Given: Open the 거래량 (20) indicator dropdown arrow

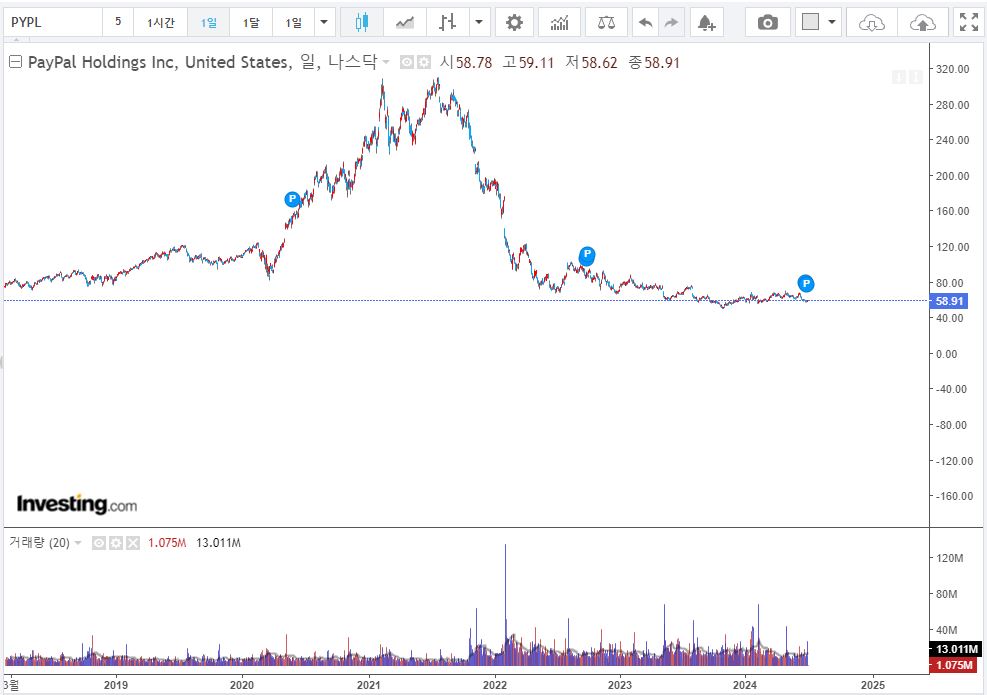Looking at the screenshot, I should point(78,543).
